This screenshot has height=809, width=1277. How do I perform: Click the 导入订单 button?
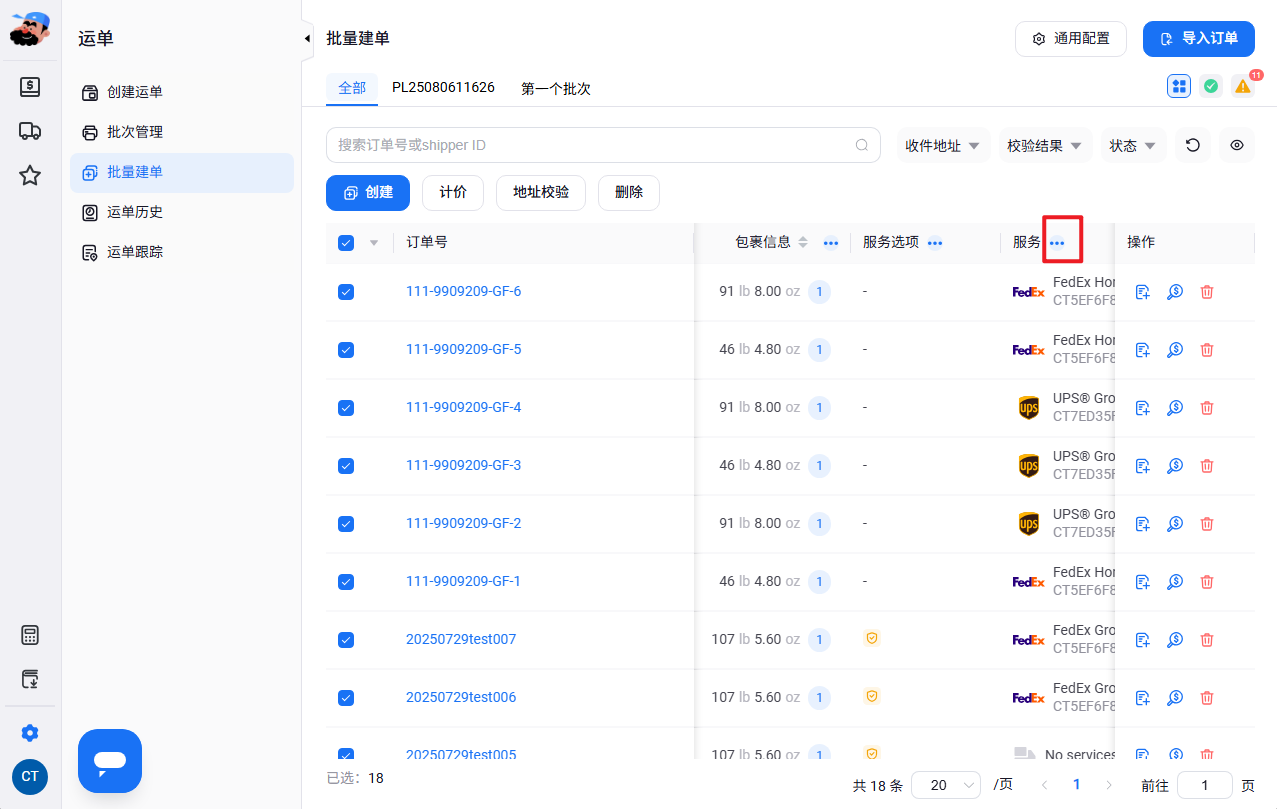pyautogui.click(x=1199, y=39)
